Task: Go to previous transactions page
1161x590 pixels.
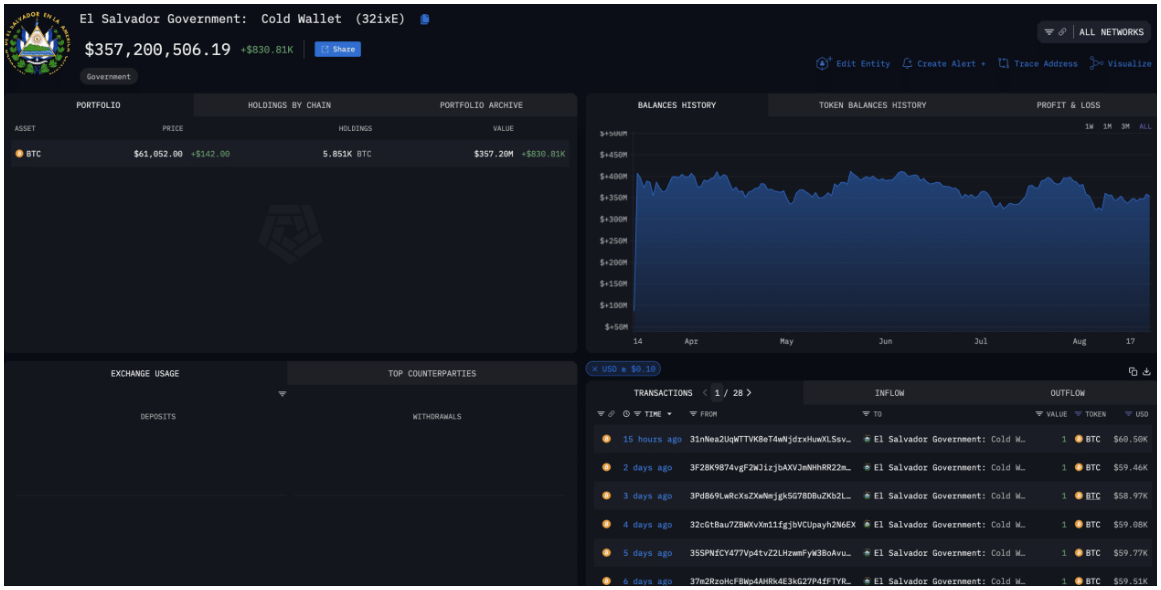Action: click(705, 393)
